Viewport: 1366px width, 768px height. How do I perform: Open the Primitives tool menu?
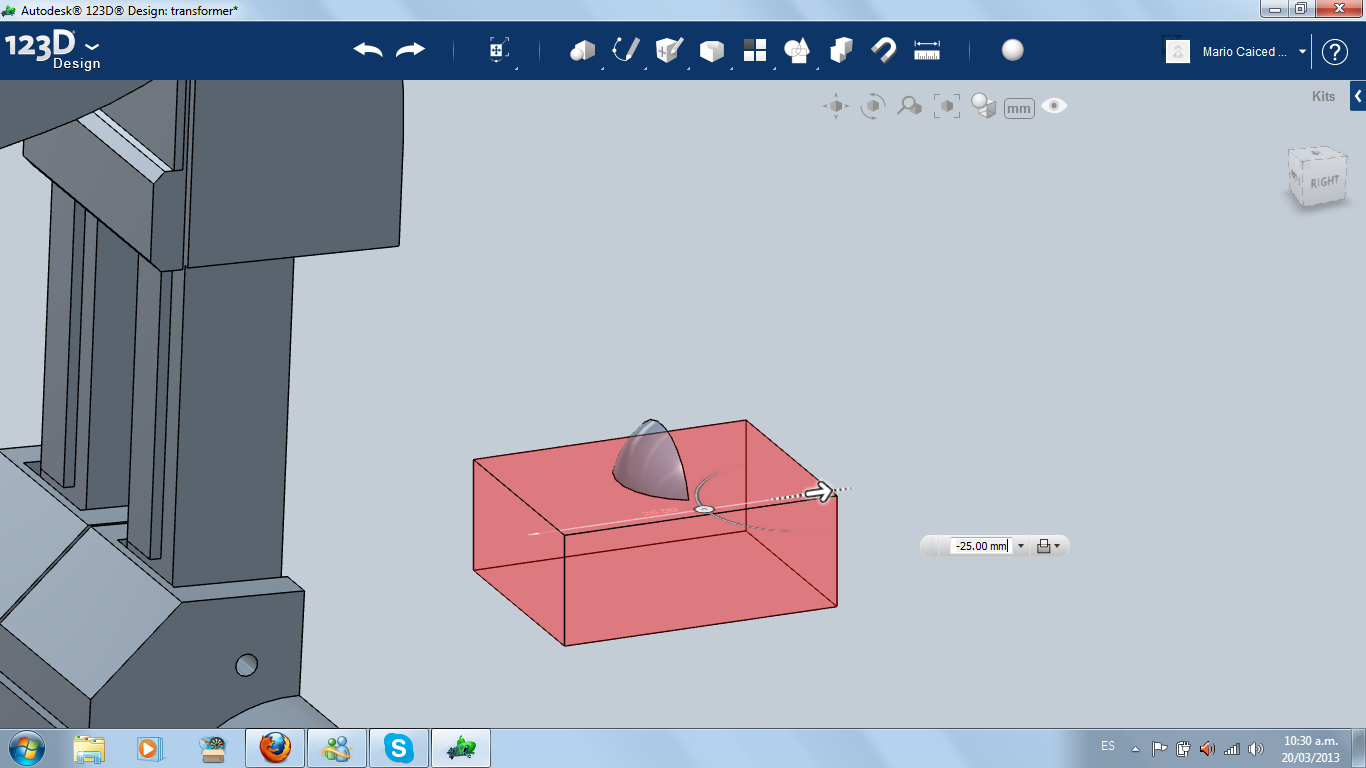tap(583, 50)
